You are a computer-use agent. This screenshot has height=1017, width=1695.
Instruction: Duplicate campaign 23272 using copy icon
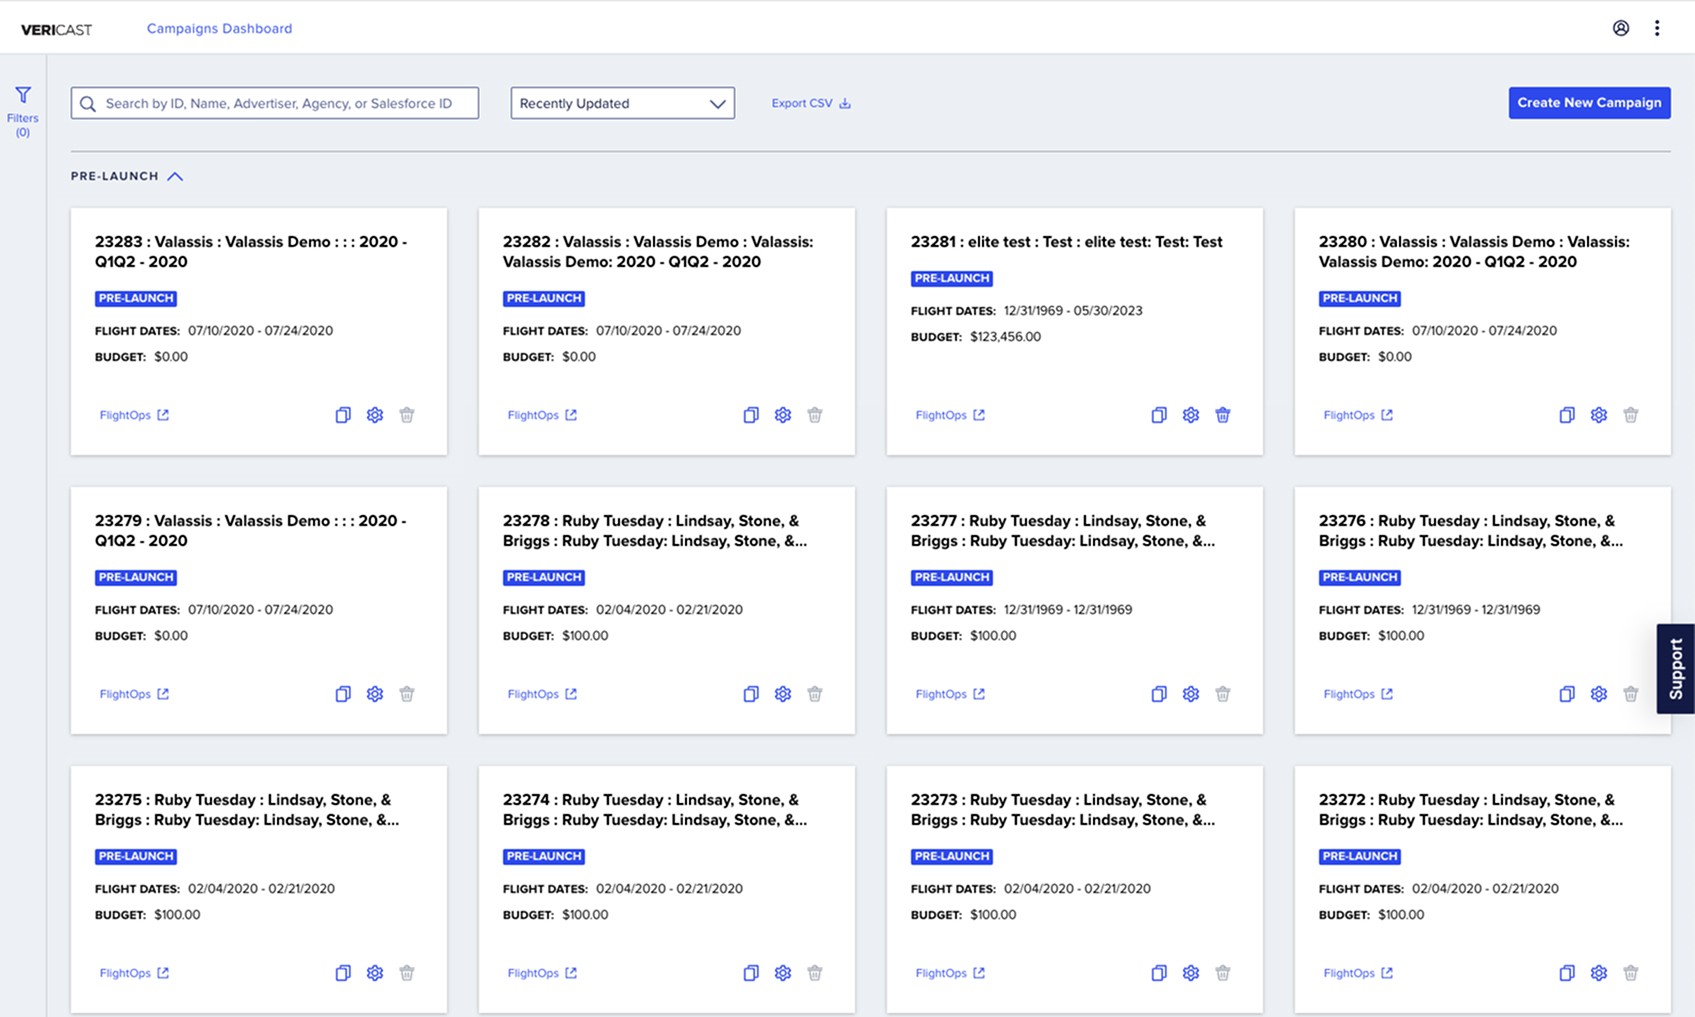1567,973
